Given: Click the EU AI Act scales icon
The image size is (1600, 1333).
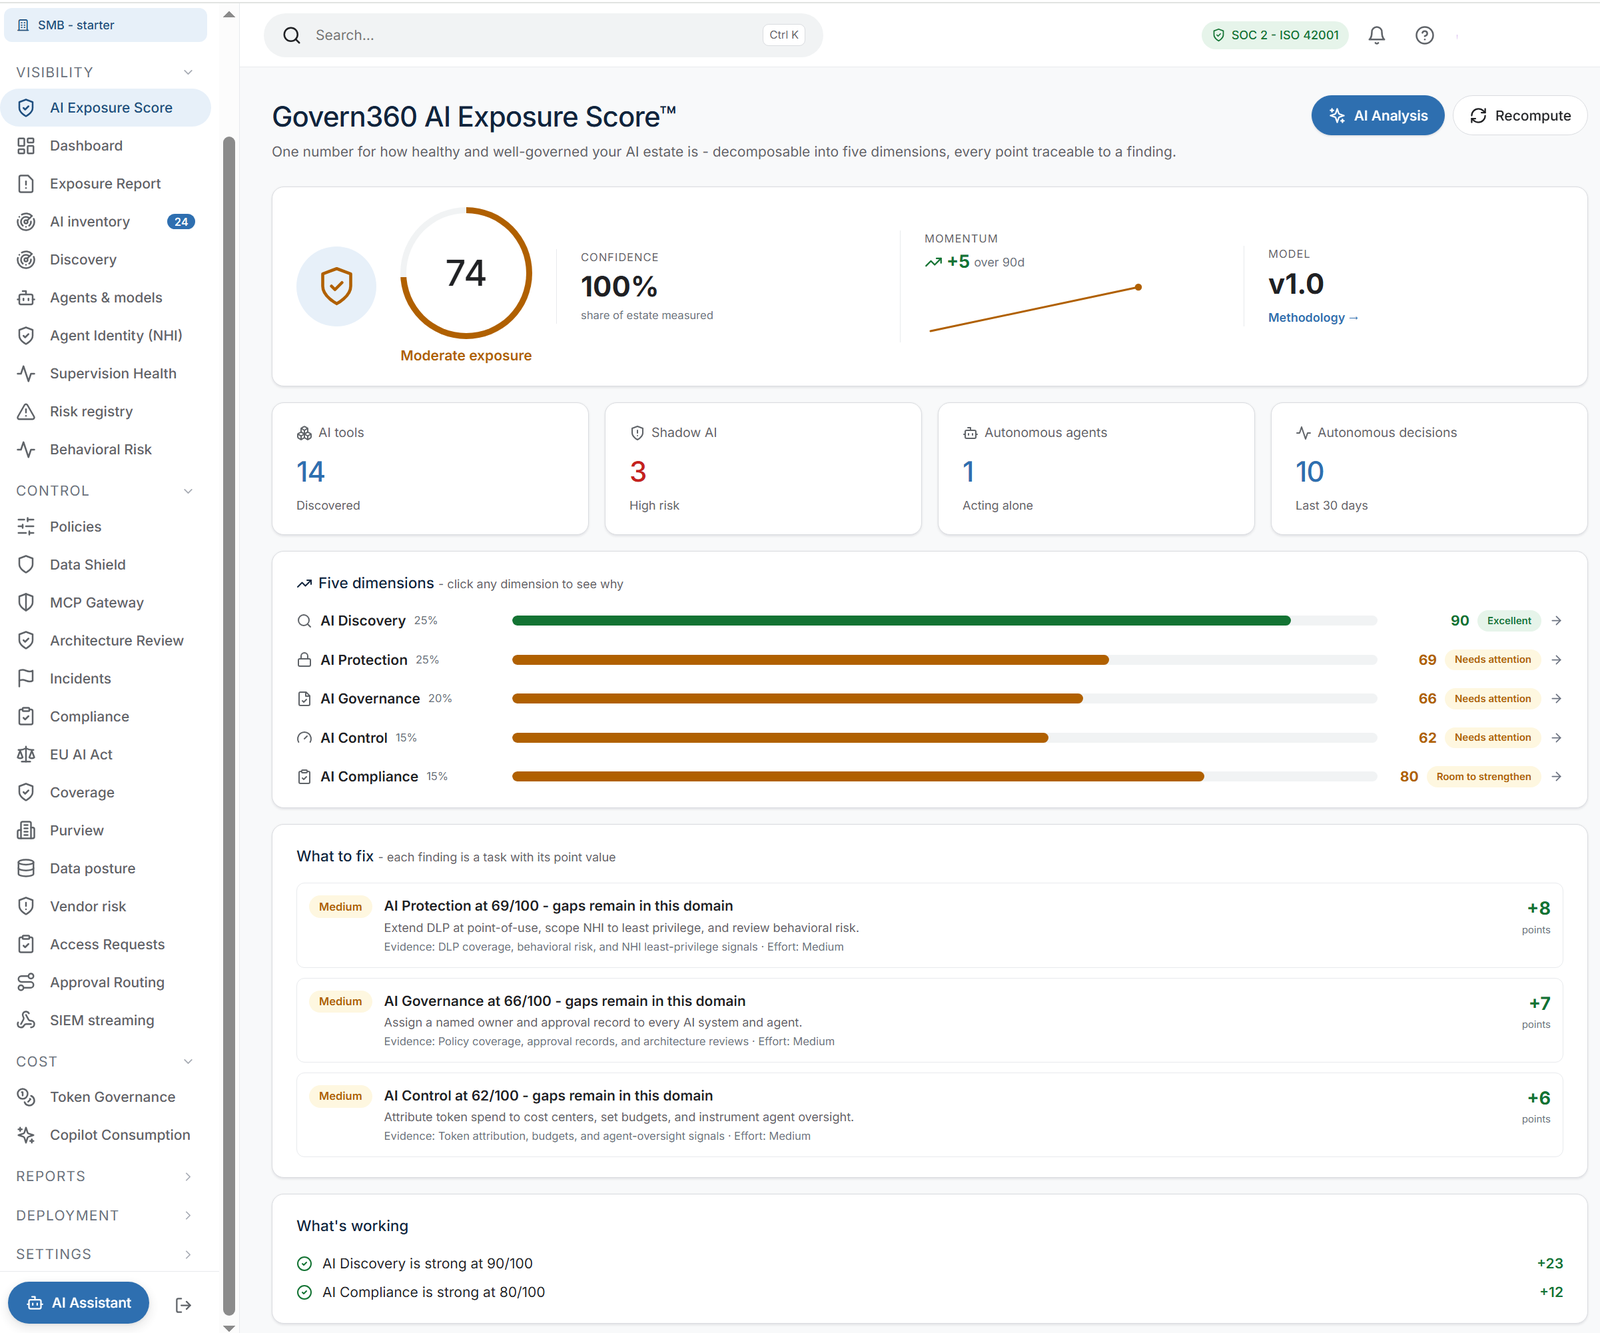Looking at the screenshot, I should 26,755.
